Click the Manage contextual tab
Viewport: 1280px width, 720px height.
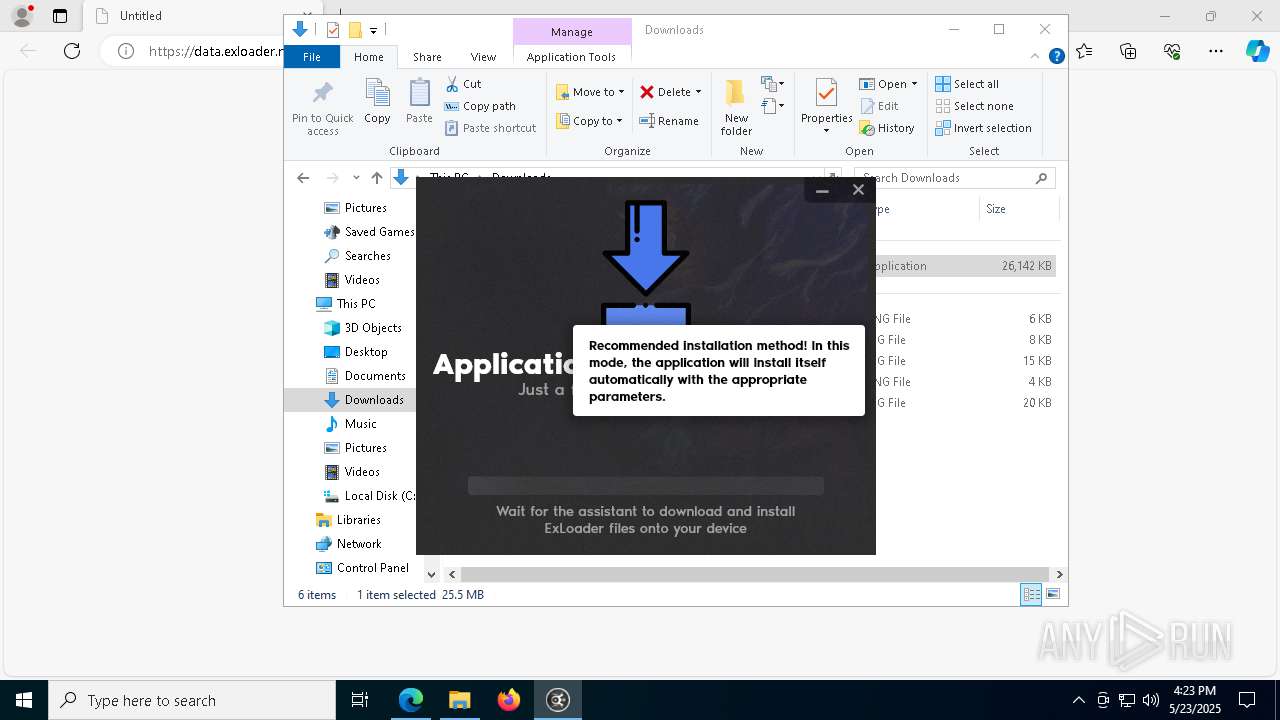572,32
